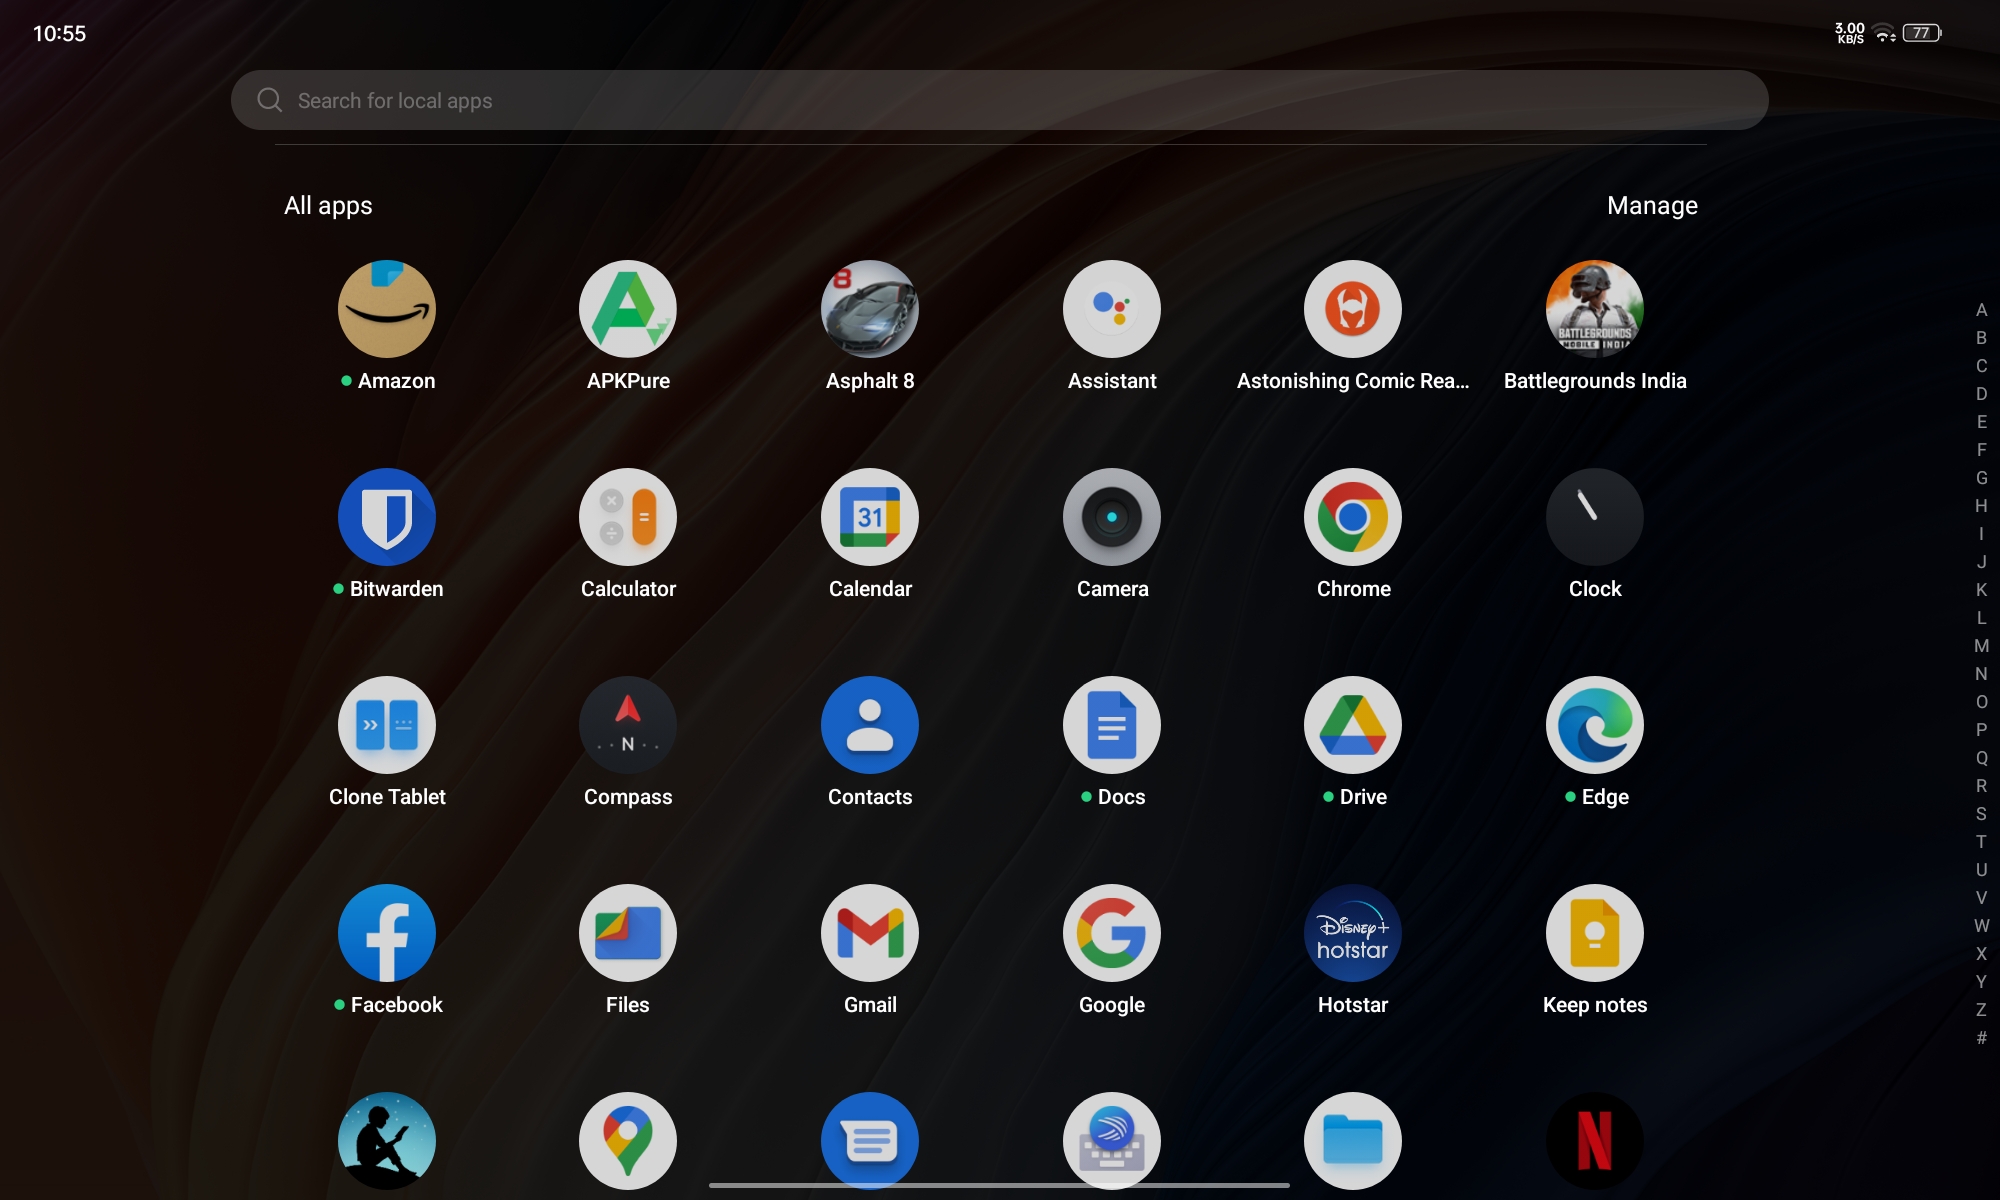Open the Compass app
The image size is (2000, 1200).
tap(628, 725)
